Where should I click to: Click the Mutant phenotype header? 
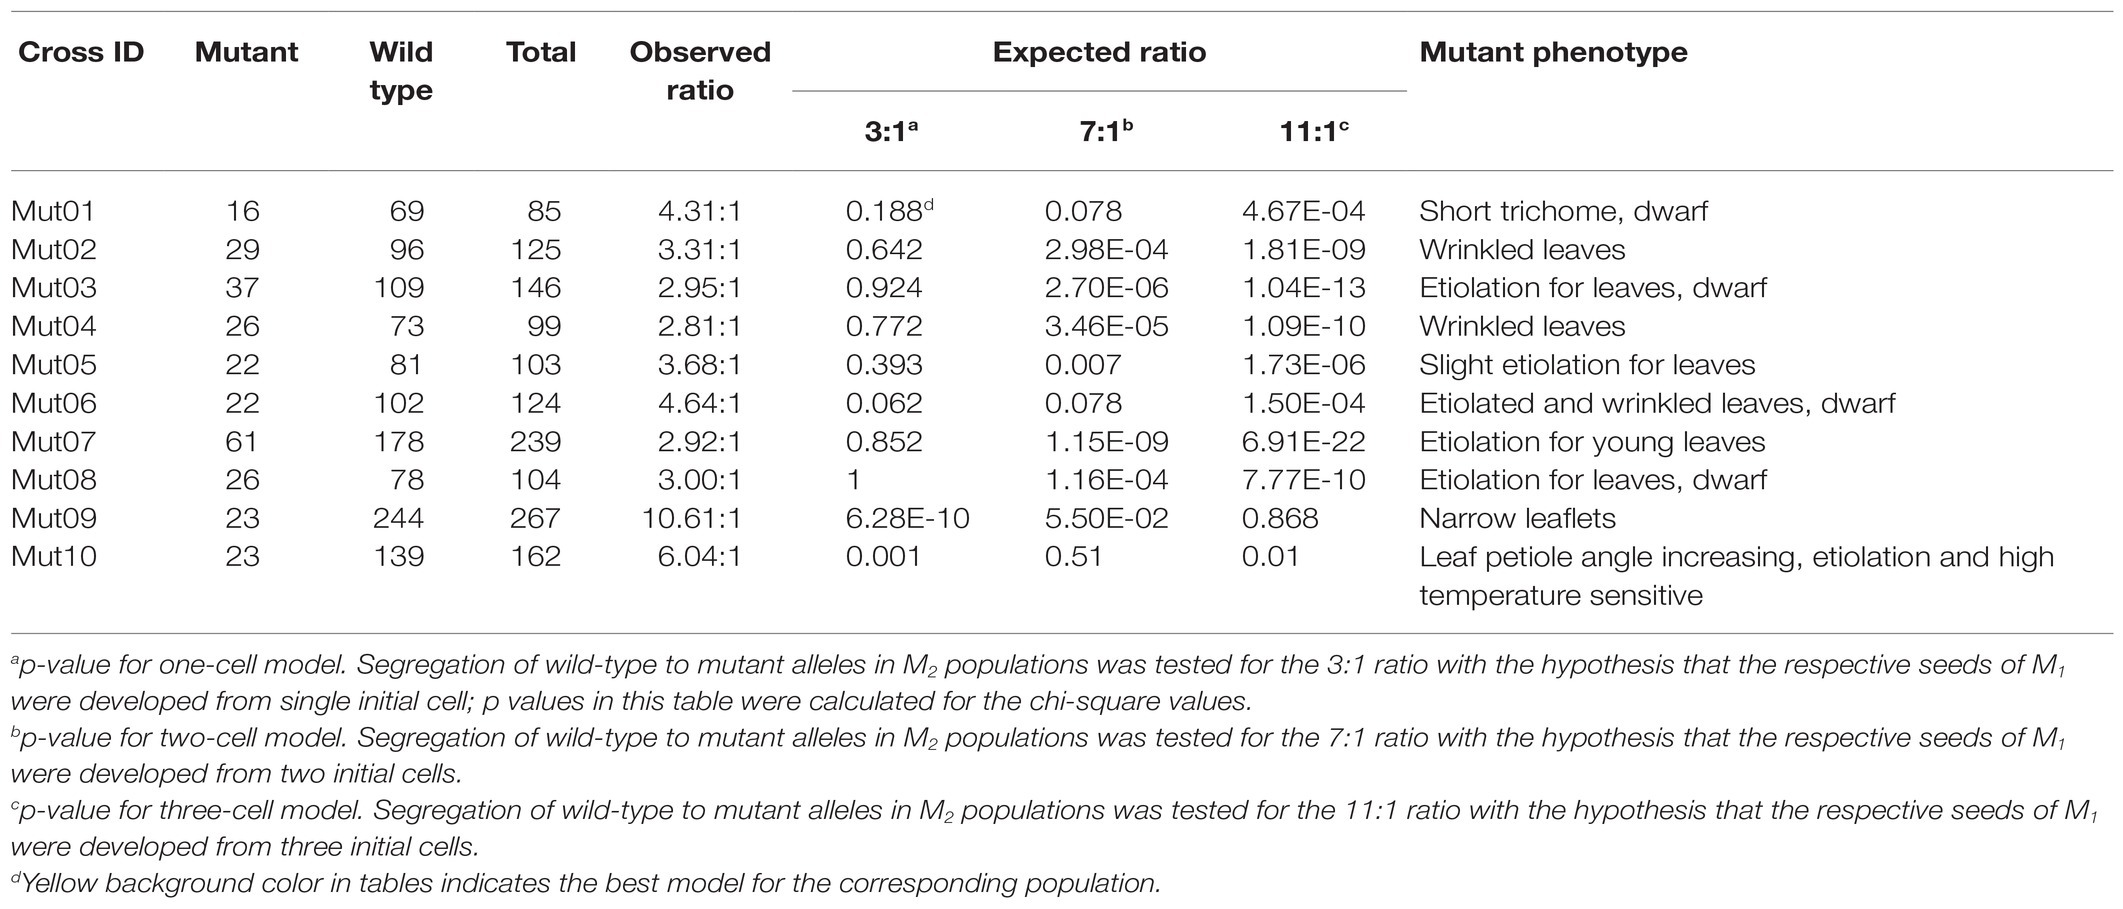pyautogui.click(x=1553, y=52)
